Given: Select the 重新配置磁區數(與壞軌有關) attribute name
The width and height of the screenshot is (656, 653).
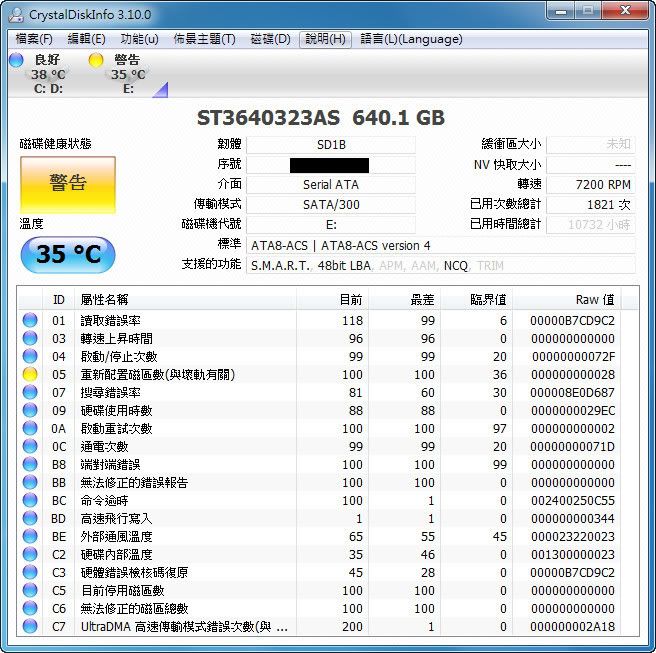Looking at the screenshot, I should click(158, 374).
